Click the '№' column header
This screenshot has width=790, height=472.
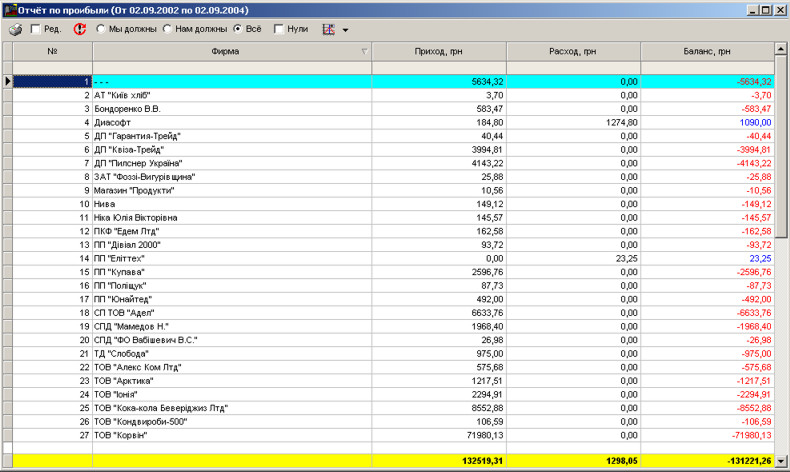(52, 50)
